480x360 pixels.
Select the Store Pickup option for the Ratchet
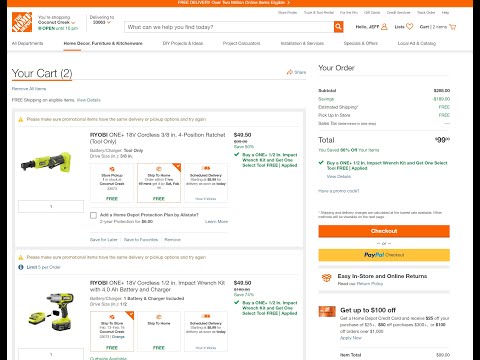click(112, 183)
